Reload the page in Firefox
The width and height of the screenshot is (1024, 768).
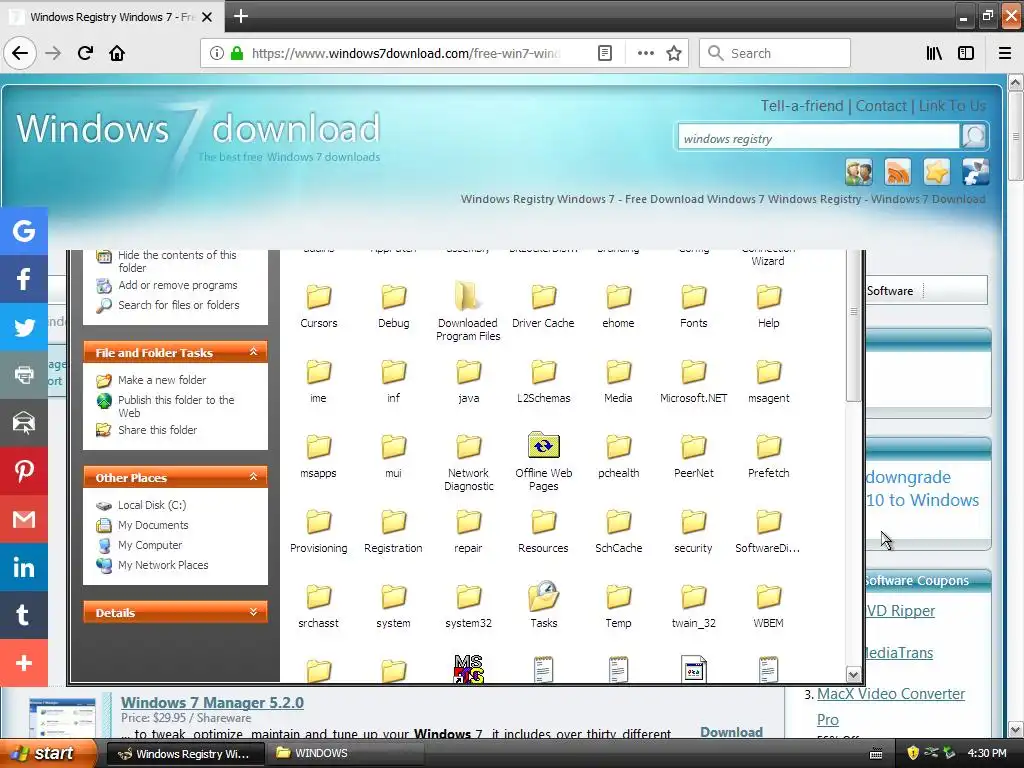tap(85, 53)
